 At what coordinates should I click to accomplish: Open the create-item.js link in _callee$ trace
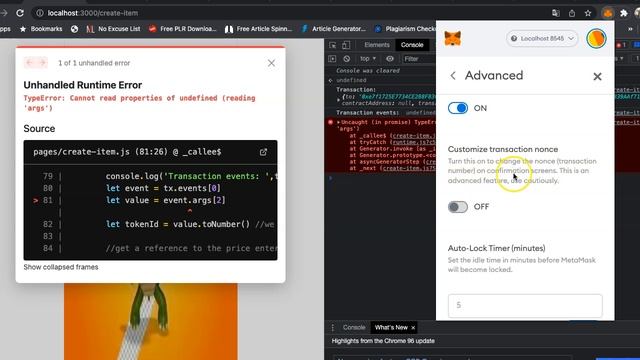click(413, 136)
